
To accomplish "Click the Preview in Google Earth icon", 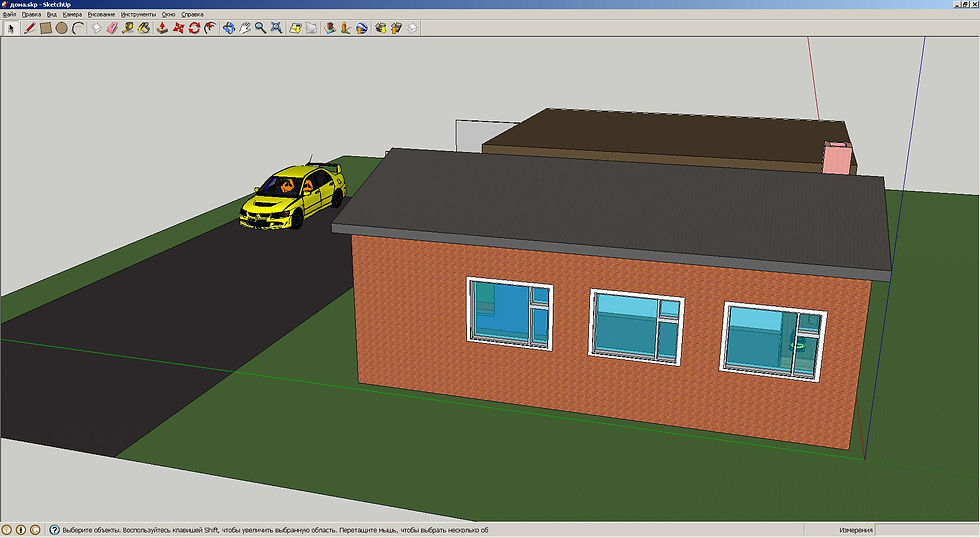I will pyautogui.click(x=361, y=28).
